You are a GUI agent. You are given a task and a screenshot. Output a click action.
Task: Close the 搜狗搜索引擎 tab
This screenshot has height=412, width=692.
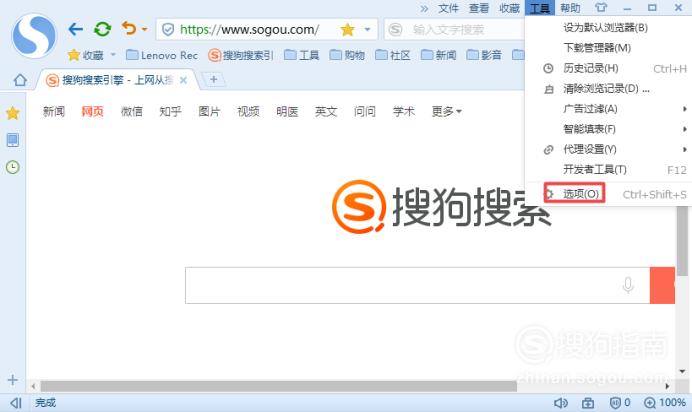184,80
